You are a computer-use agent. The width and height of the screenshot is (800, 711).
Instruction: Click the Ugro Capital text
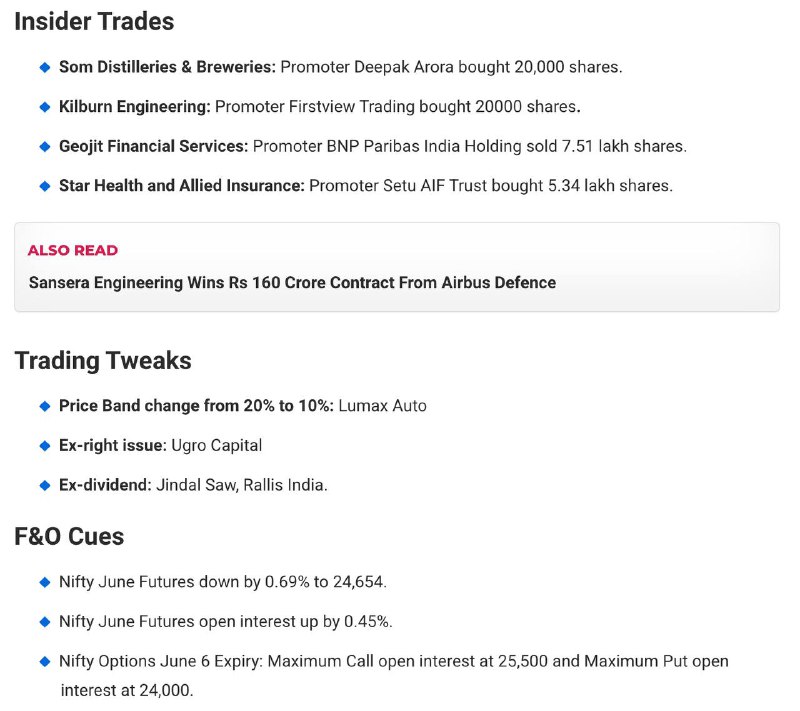(x=217, y=445)
